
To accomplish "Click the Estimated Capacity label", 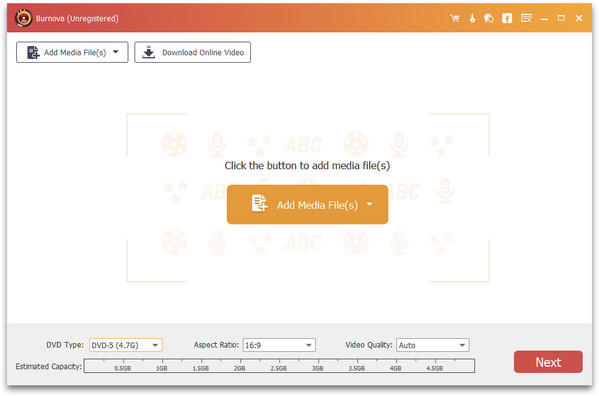I will coord(49,366).
